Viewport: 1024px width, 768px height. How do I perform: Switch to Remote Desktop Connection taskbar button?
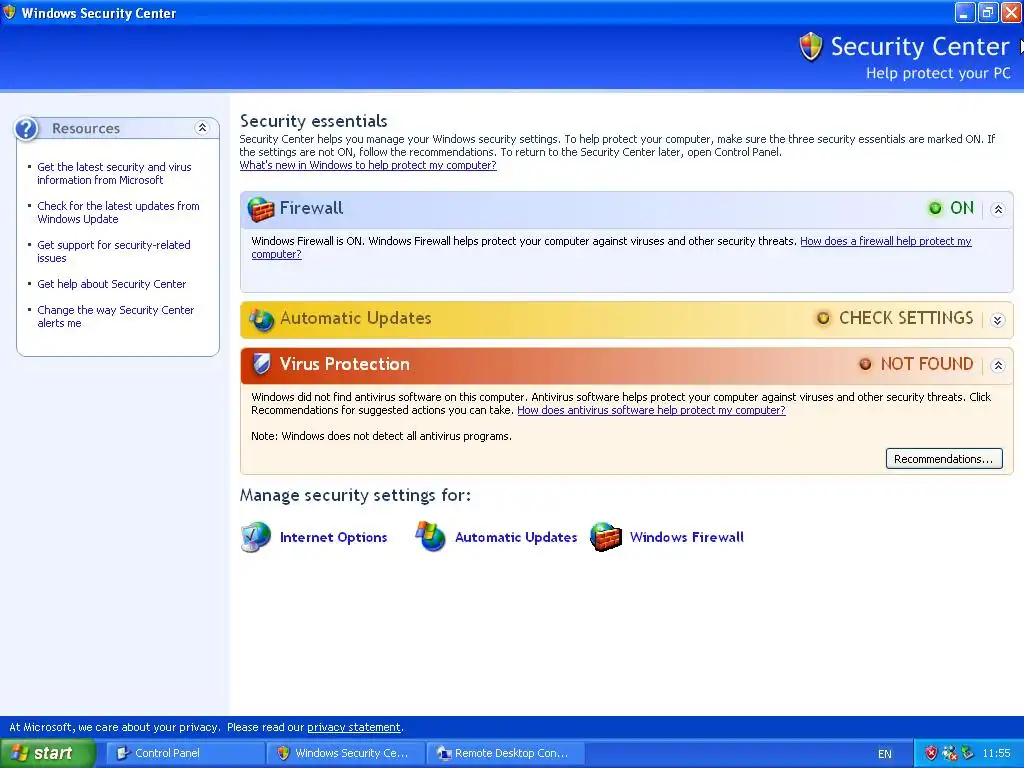point(506,753)
